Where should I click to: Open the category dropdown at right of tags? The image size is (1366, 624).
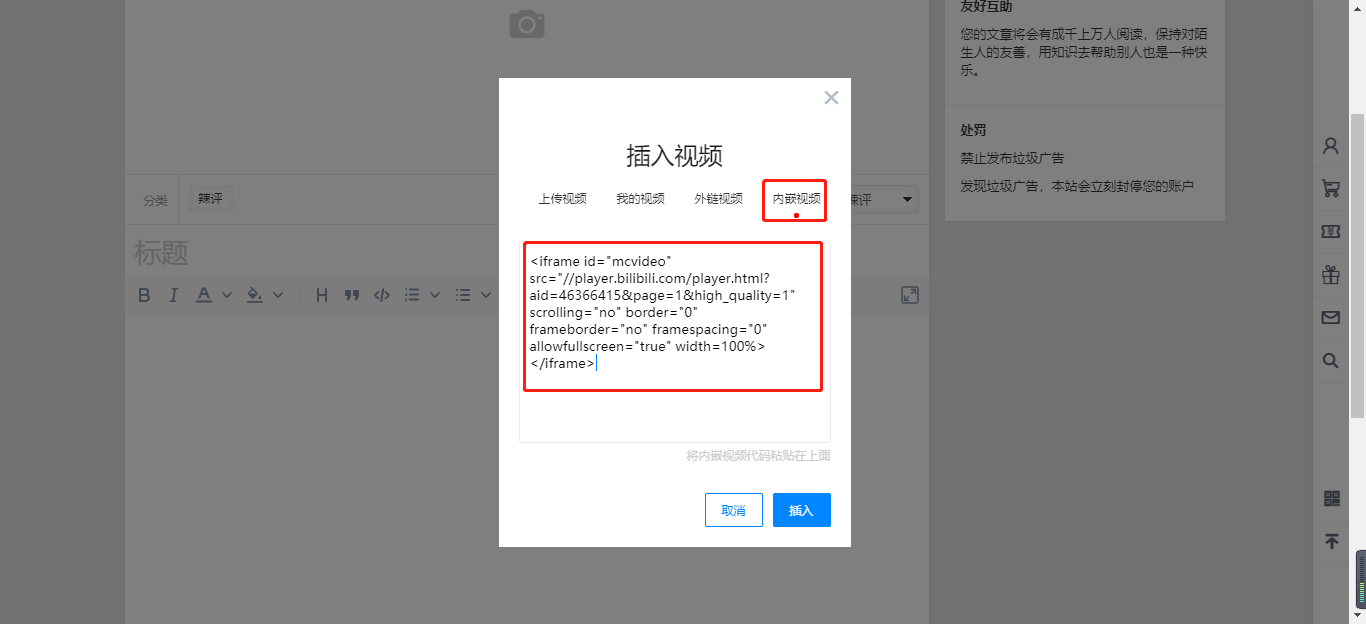pos(907,200)
